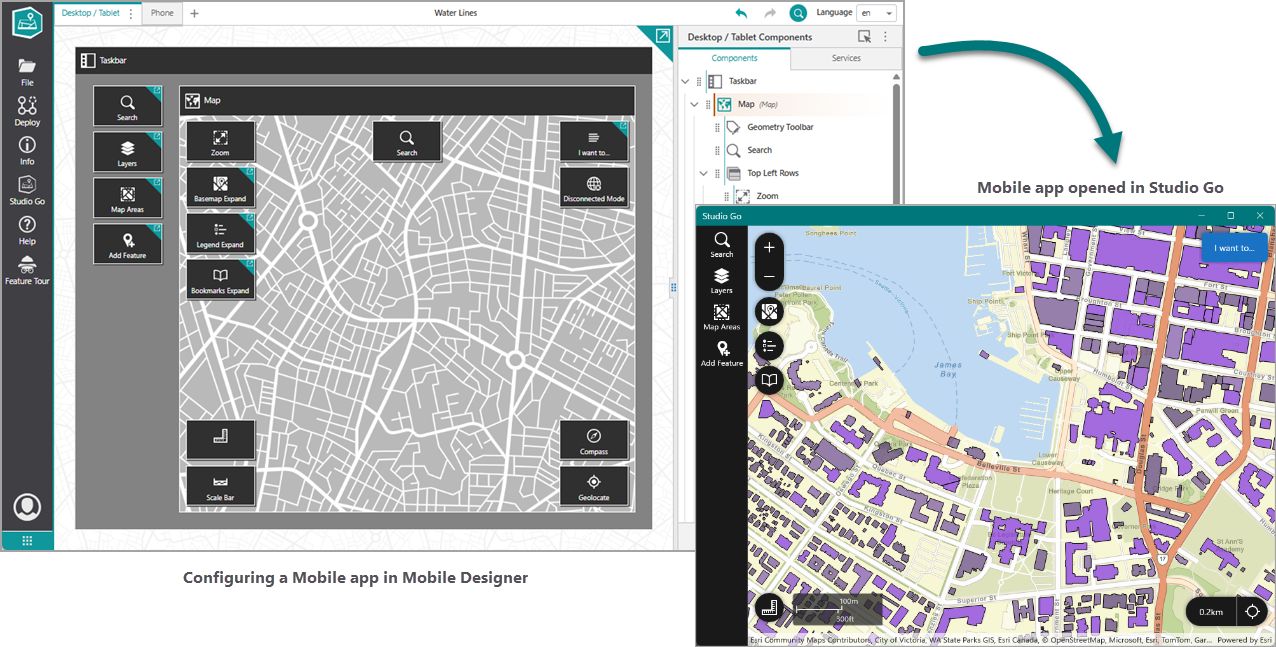Select the Basemap Expand tile

coord(220,187)
